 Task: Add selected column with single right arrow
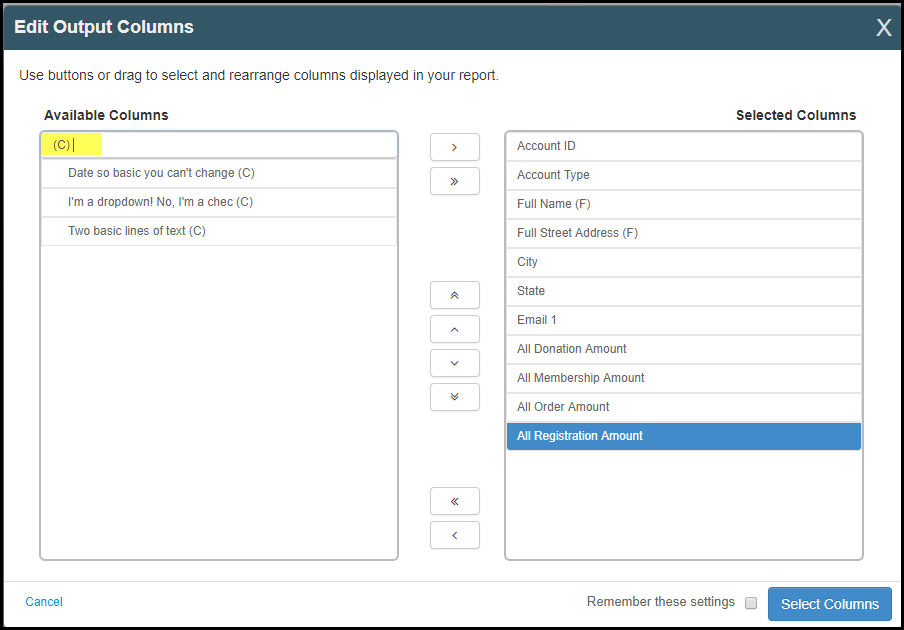(x=454, y=147)
